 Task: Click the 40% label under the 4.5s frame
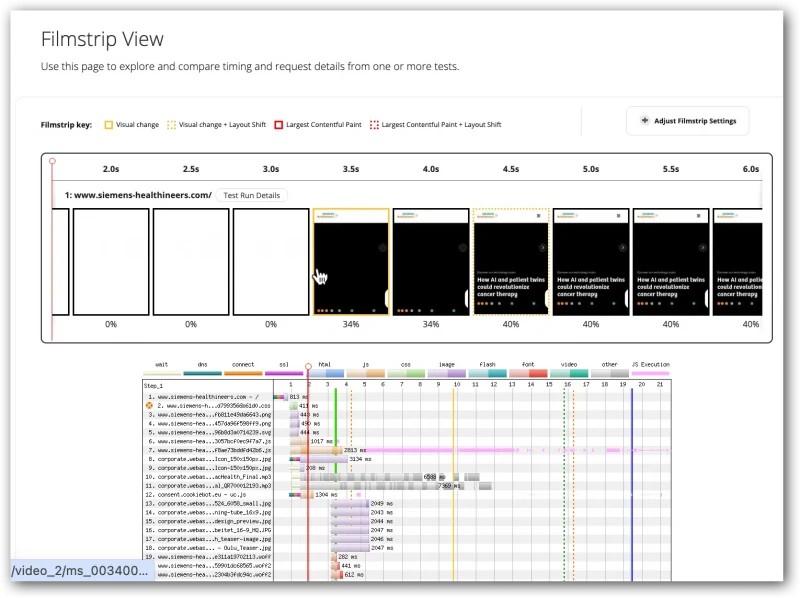coord(511,324)
